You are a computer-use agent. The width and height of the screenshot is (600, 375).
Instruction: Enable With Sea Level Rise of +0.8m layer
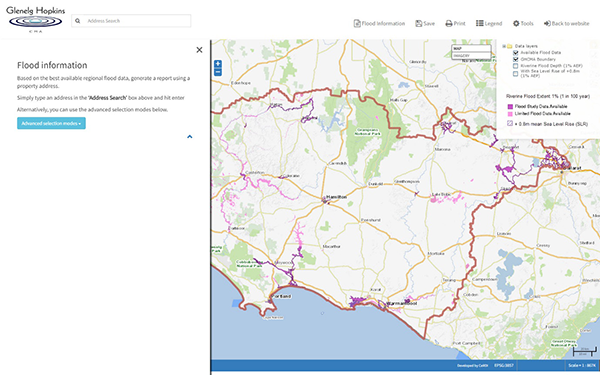click(x=515, y=73)
